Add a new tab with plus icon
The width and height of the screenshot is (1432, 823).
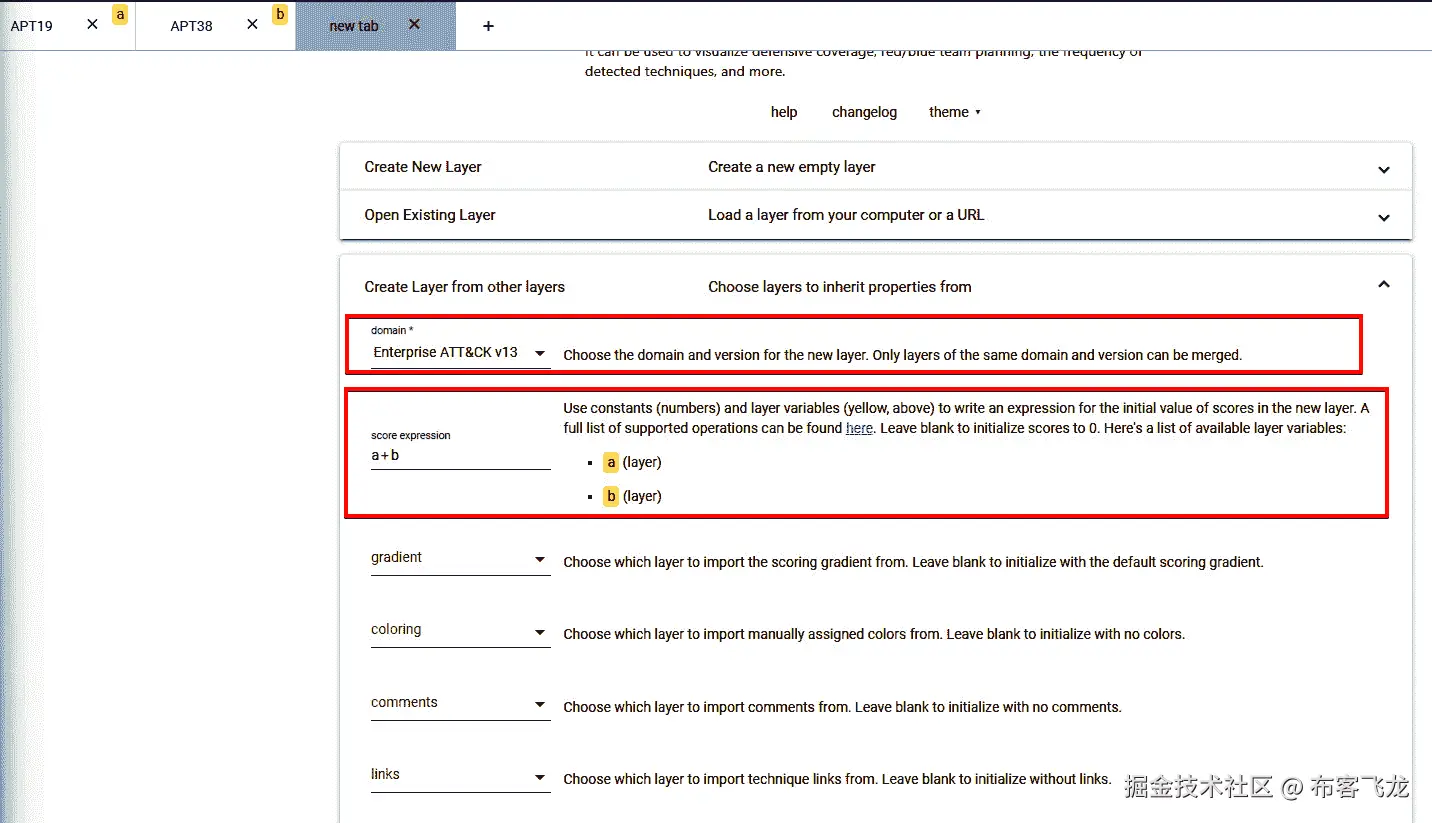click(488, 26)
